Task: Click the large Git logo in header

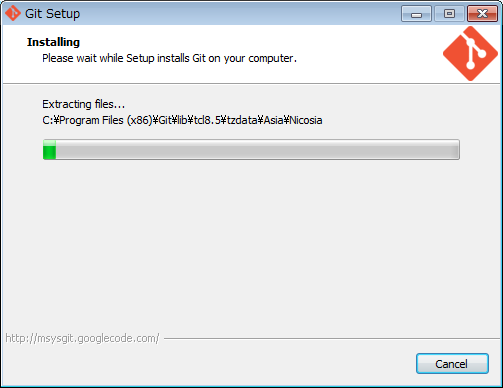Action: [470, 54]
